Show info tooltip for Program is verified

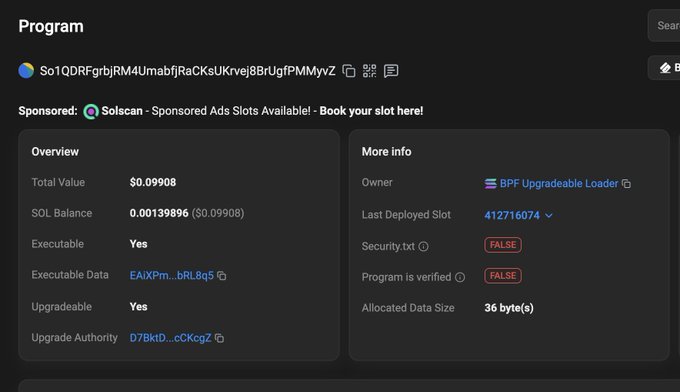(x=460, y=278)
